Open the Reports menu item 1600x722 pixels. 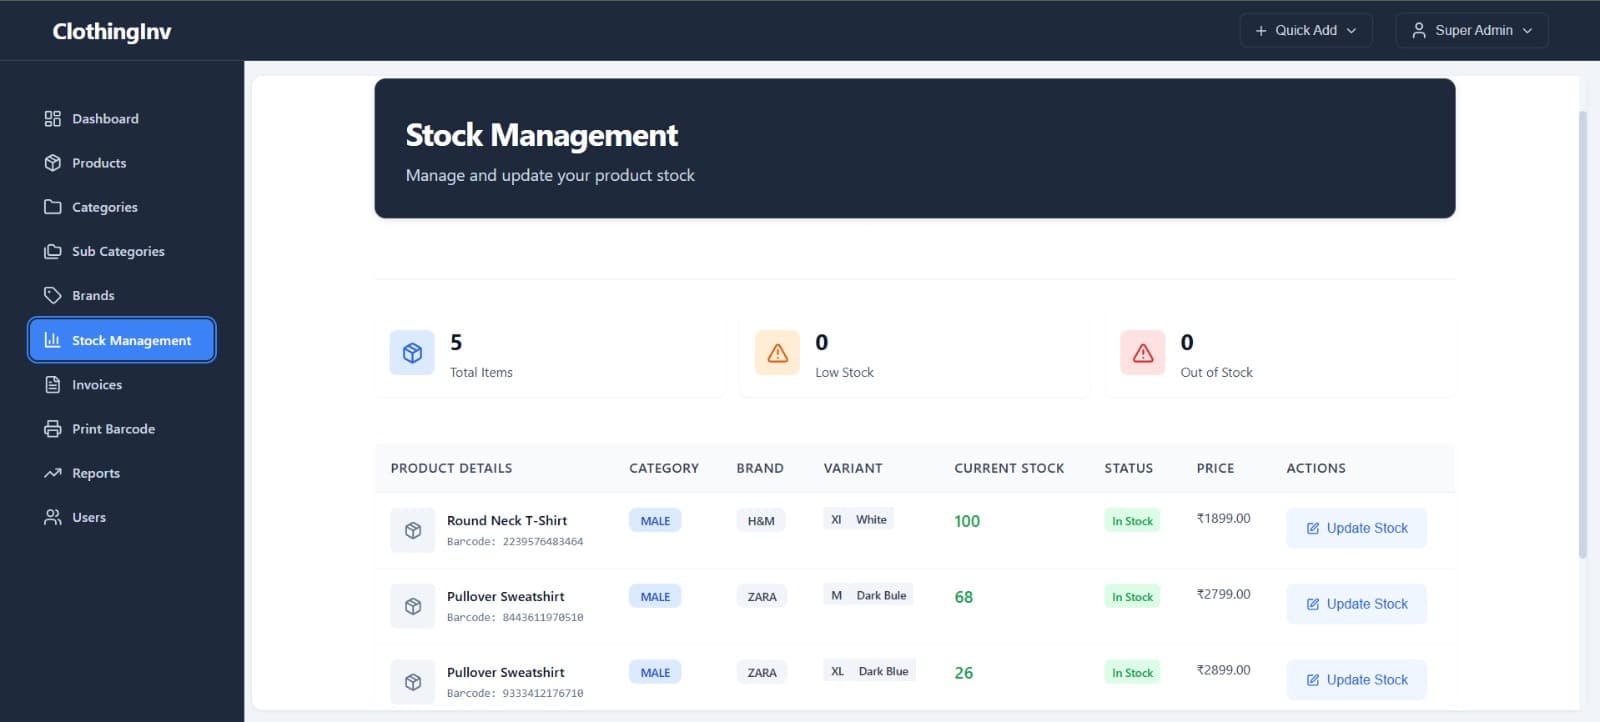point(122,473)
